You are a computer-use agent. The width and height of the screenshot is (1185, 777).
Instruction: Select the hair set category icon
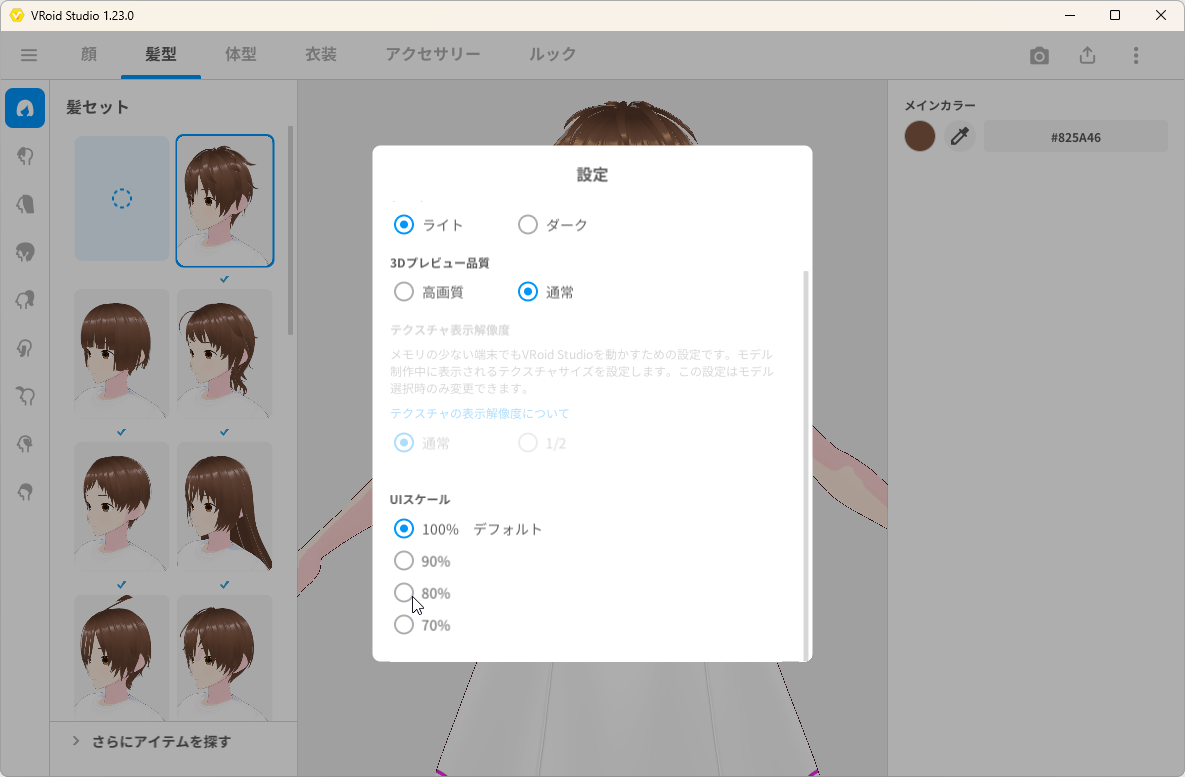24,108
